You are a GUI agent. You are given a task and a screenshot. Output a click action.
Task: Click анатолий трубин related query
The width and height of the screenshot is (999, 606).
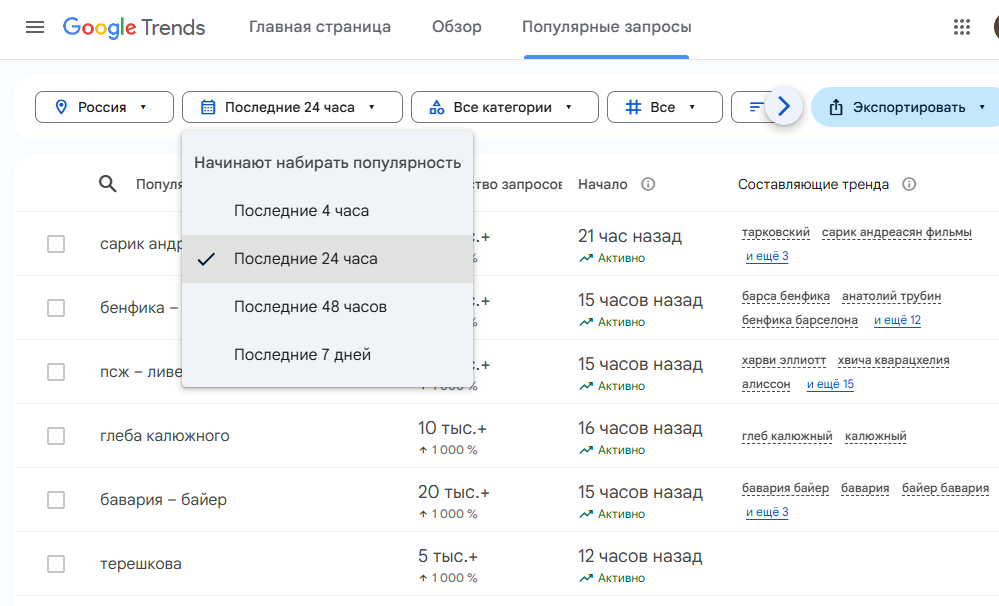891,296
